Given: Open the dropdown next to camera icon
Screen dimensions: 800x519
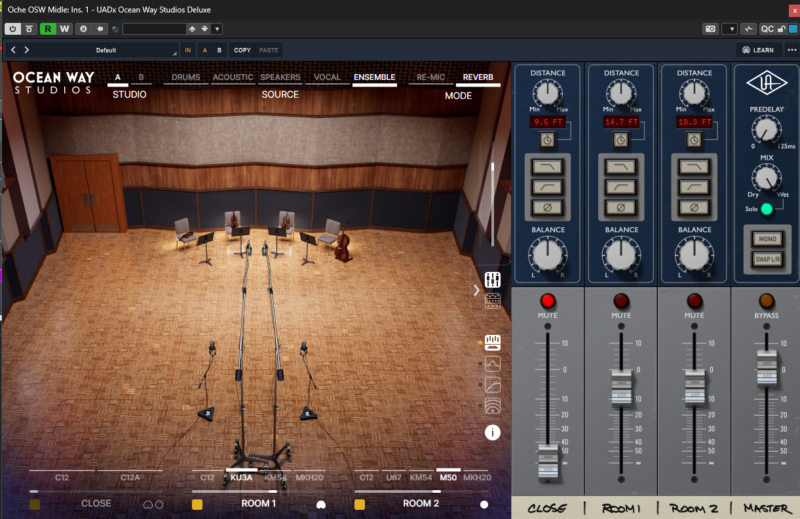Looking at the screenshot, I should [x=731, y=29].
